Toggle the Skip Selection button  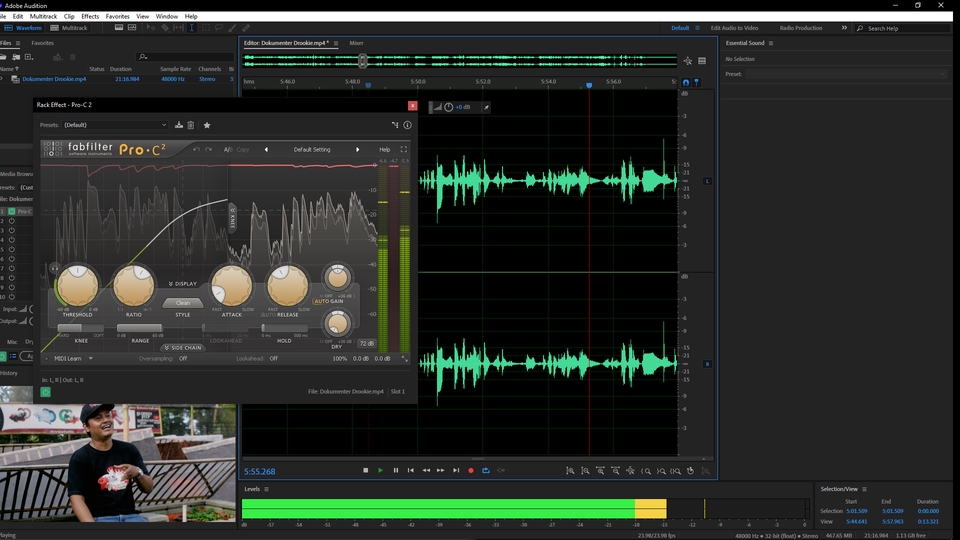pyautogui.click(x=501, y=470)
